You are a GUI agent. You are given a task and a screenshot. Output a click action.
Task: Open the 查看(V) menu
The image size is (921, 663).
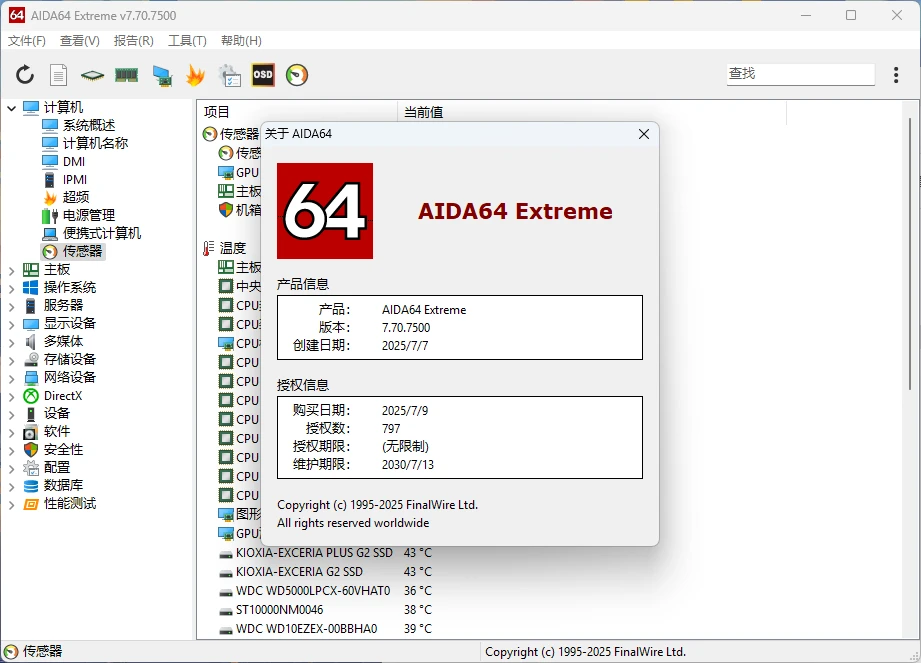point(80,41)
